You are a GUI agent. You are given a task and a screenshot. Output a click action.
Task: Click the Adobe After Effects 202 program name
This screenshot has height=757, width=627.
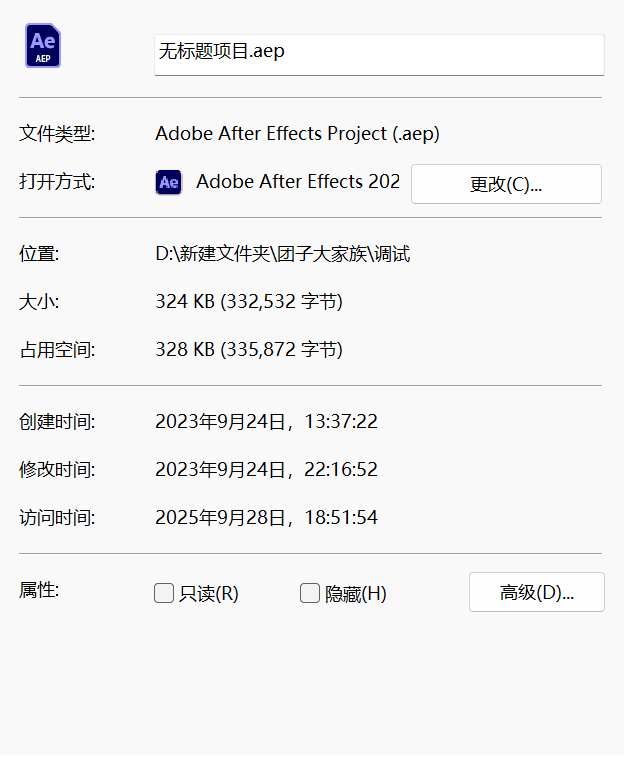point(297,182)
